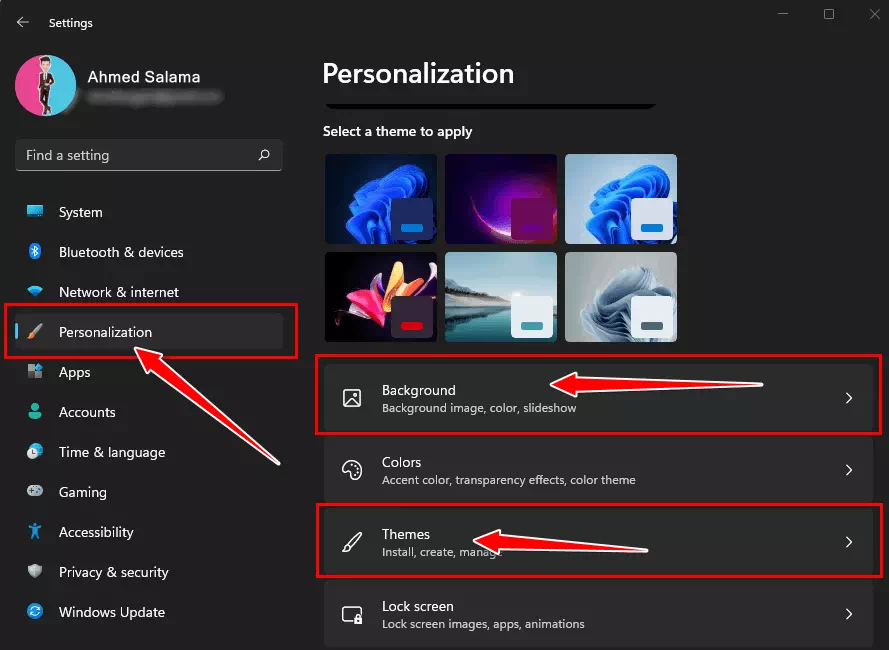Minimize the Settings window
The height and width of the screenshot is (650, 889).
click(783, 14)
